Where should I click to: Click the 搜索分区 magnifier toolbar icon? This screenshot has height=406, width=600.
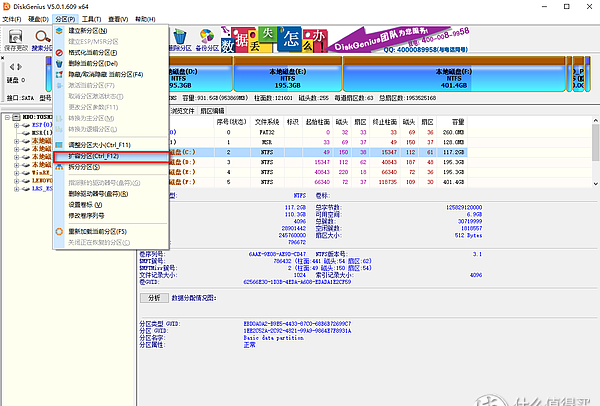point(42,37)
